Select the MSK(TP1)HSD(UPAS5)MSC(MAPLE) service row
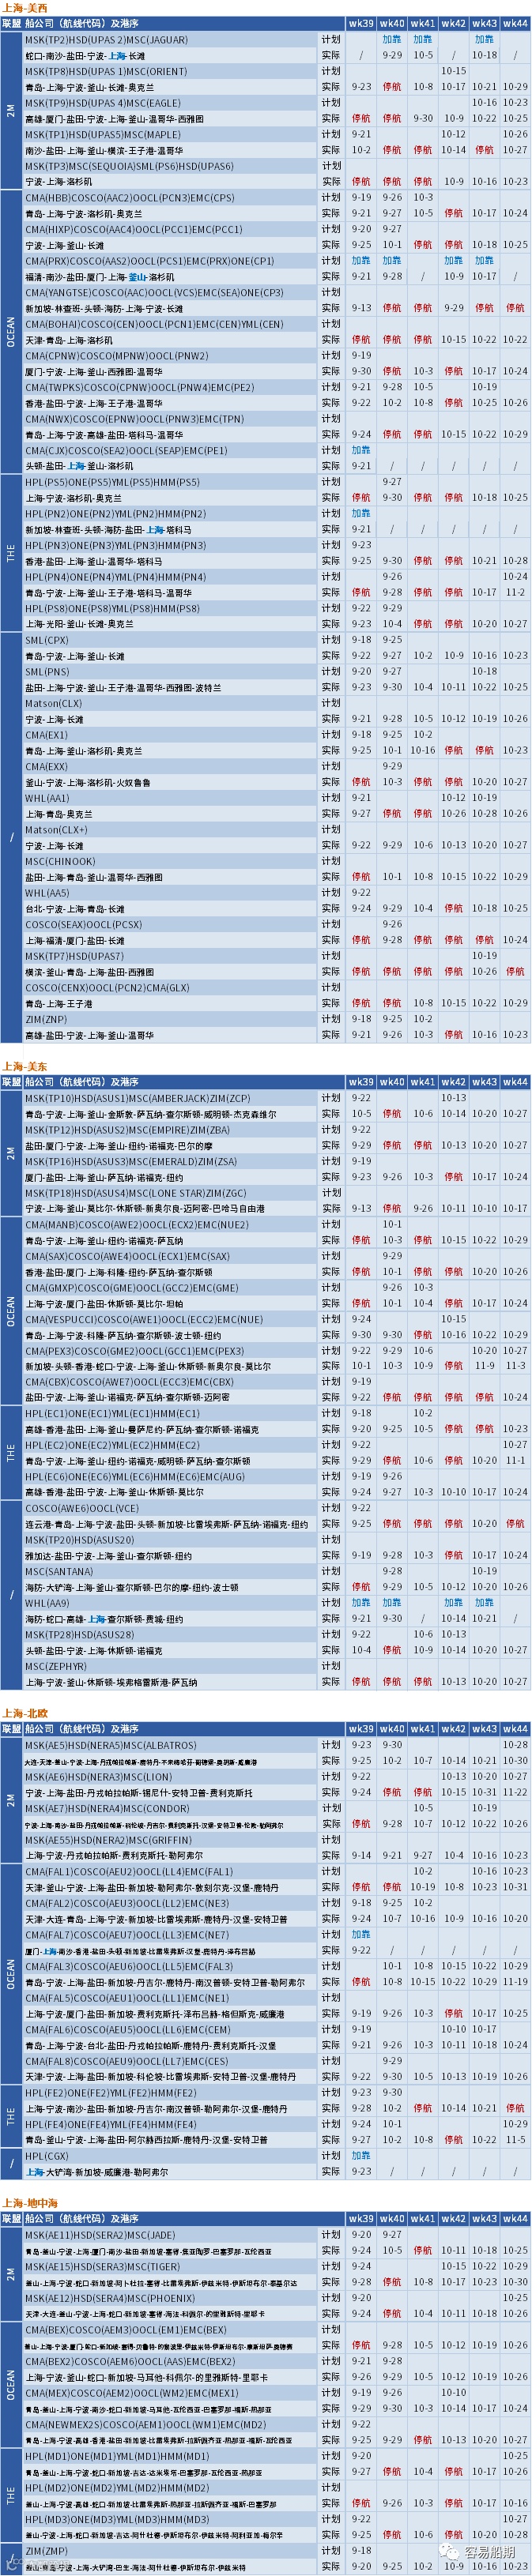This screenshot has height=2576, width=532. click(x=170, y=134)
